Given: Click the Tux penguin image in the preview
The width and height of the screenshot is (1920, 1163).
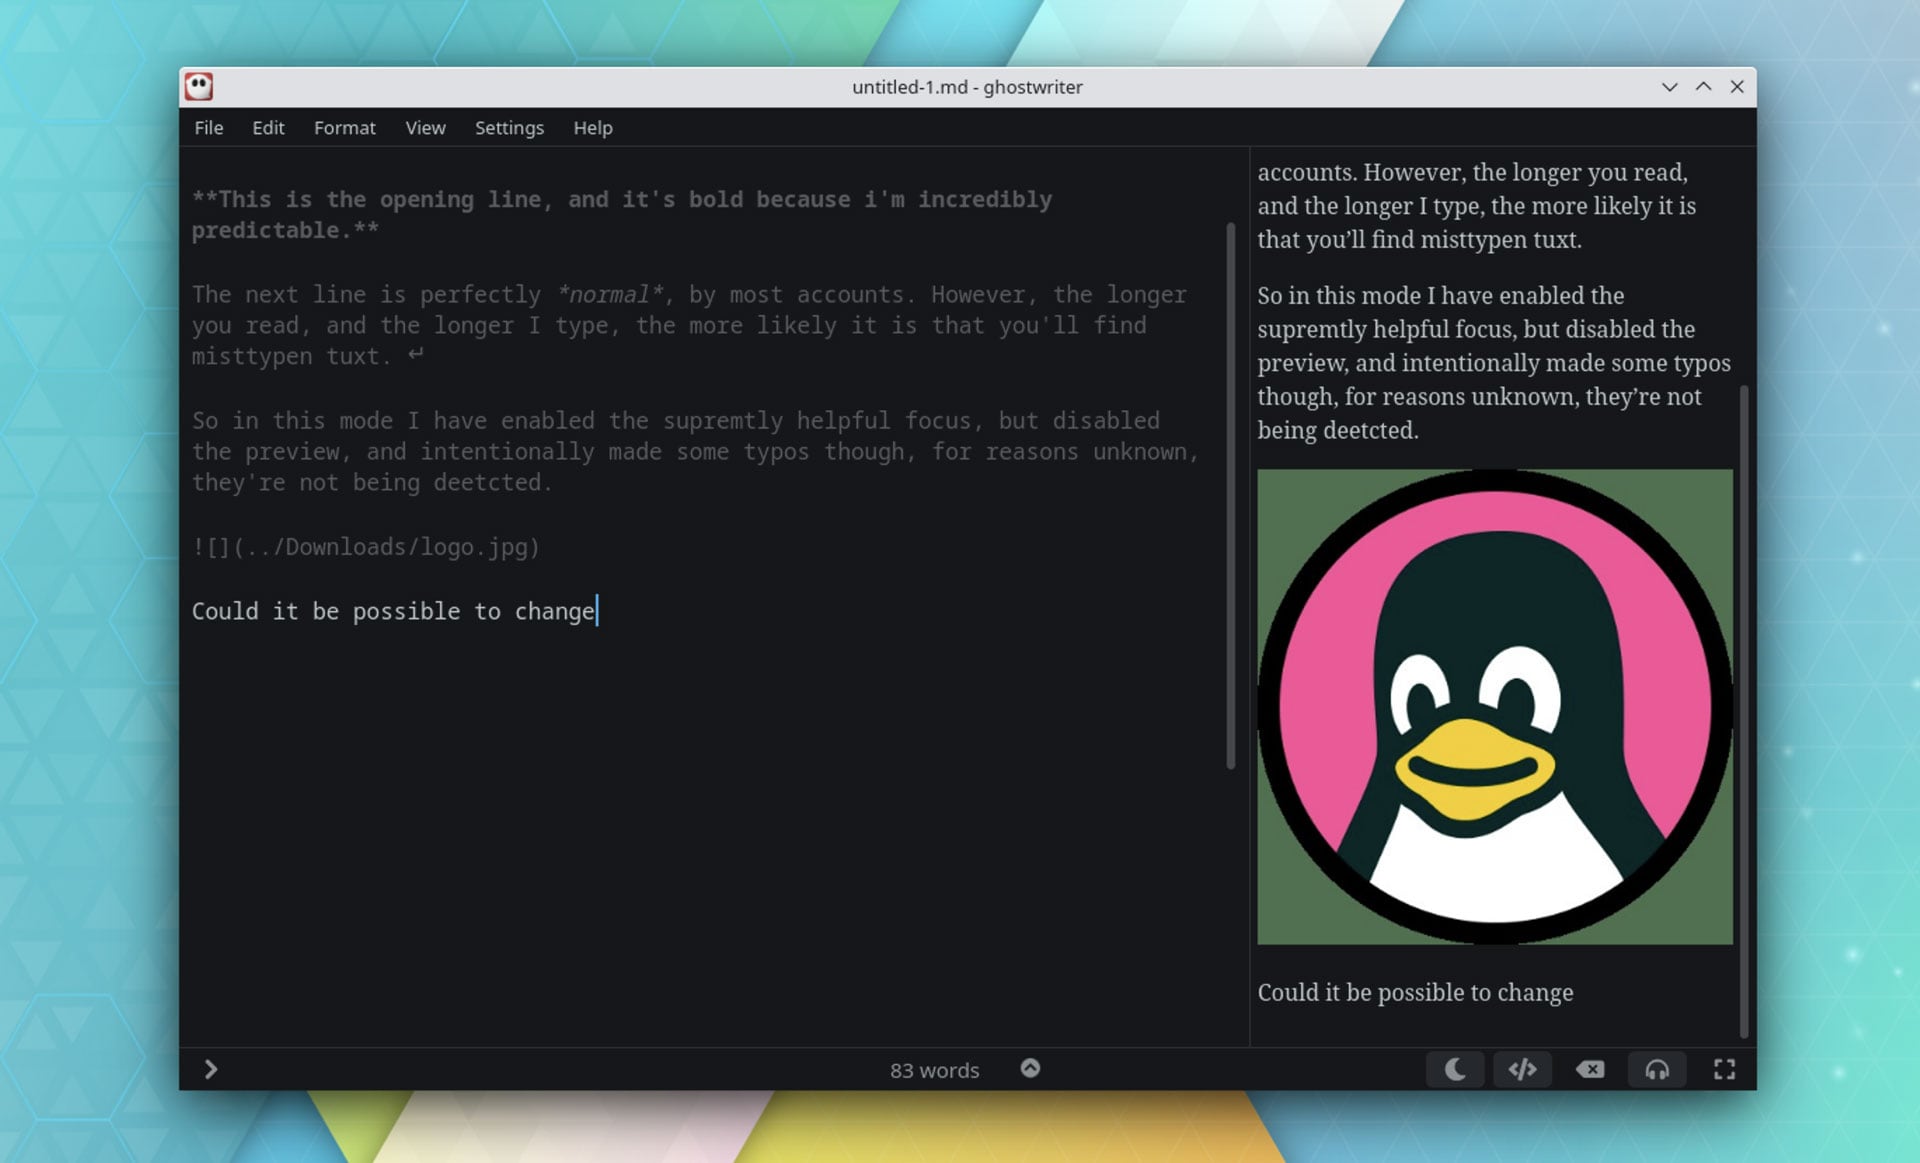Looking at the screenshot, I should coord(1494,706).
